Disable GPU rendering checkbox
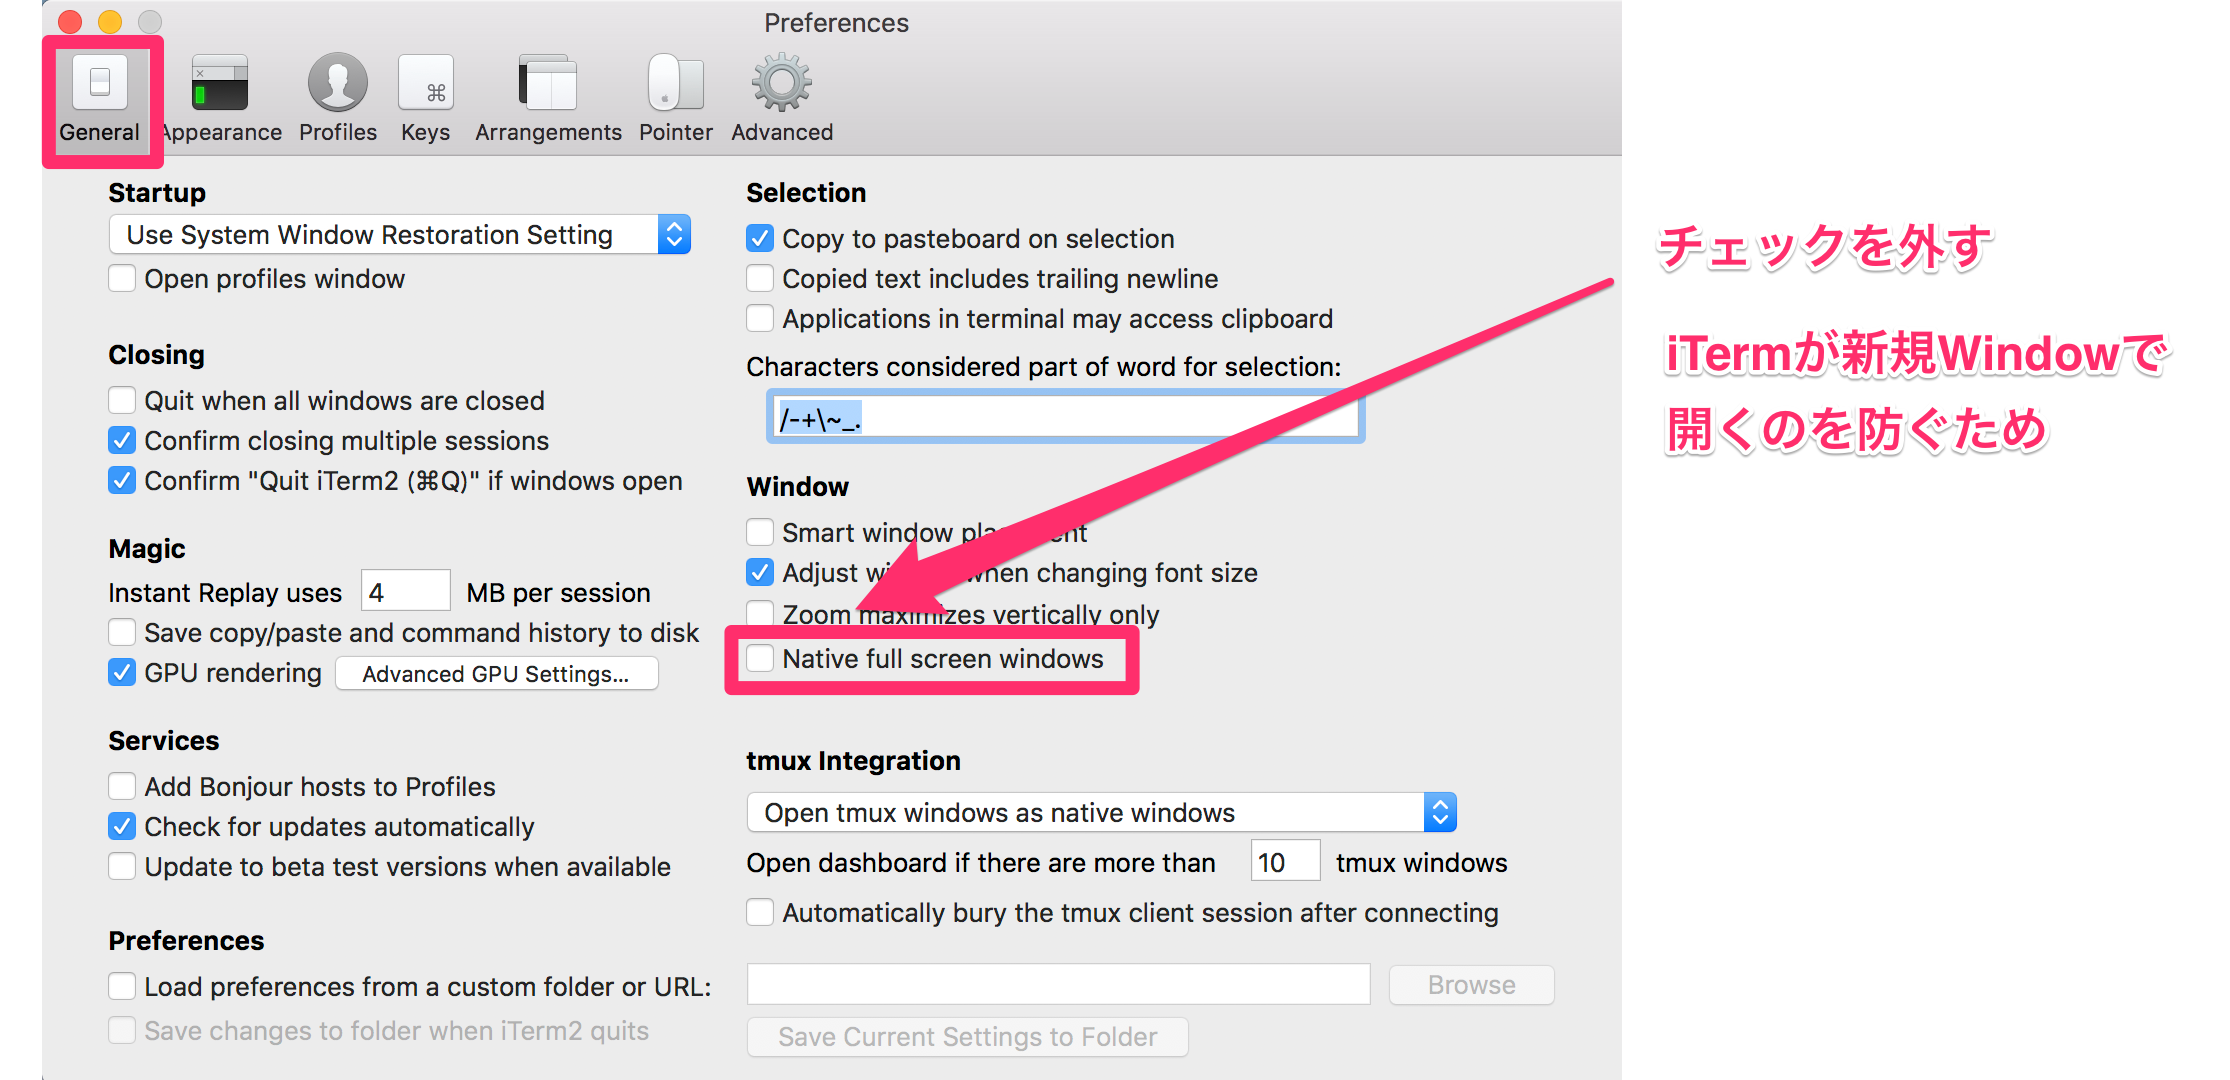The image size is (2230, 1080). [x=122, y=672]
